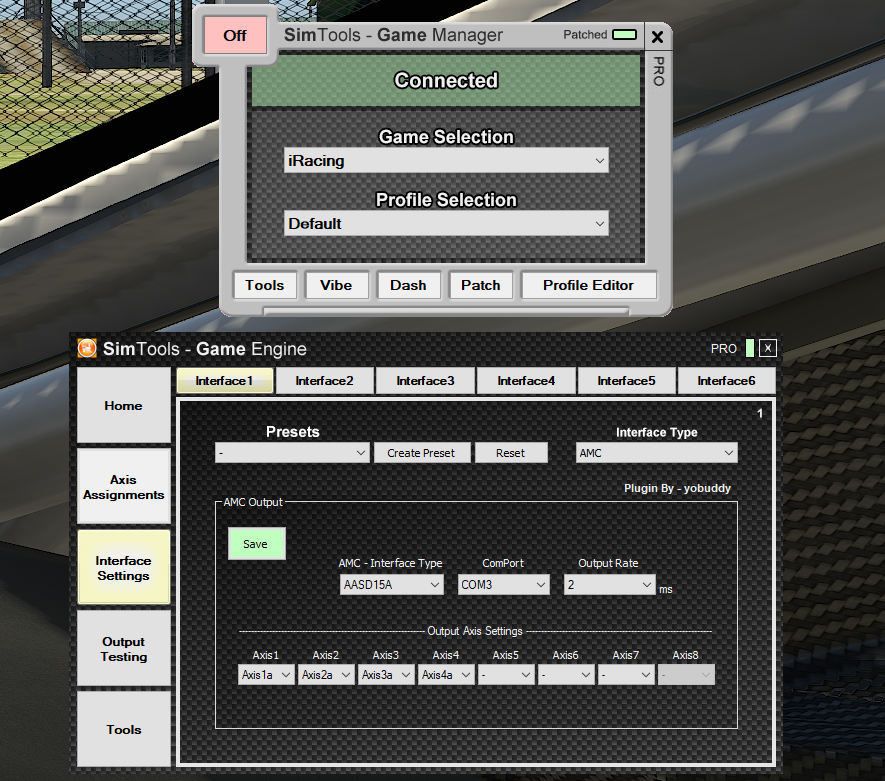The image size is (885, 781).
Task: Click the 'Plugin By - yobuddy' text
Action: click(x=677, y=488)
